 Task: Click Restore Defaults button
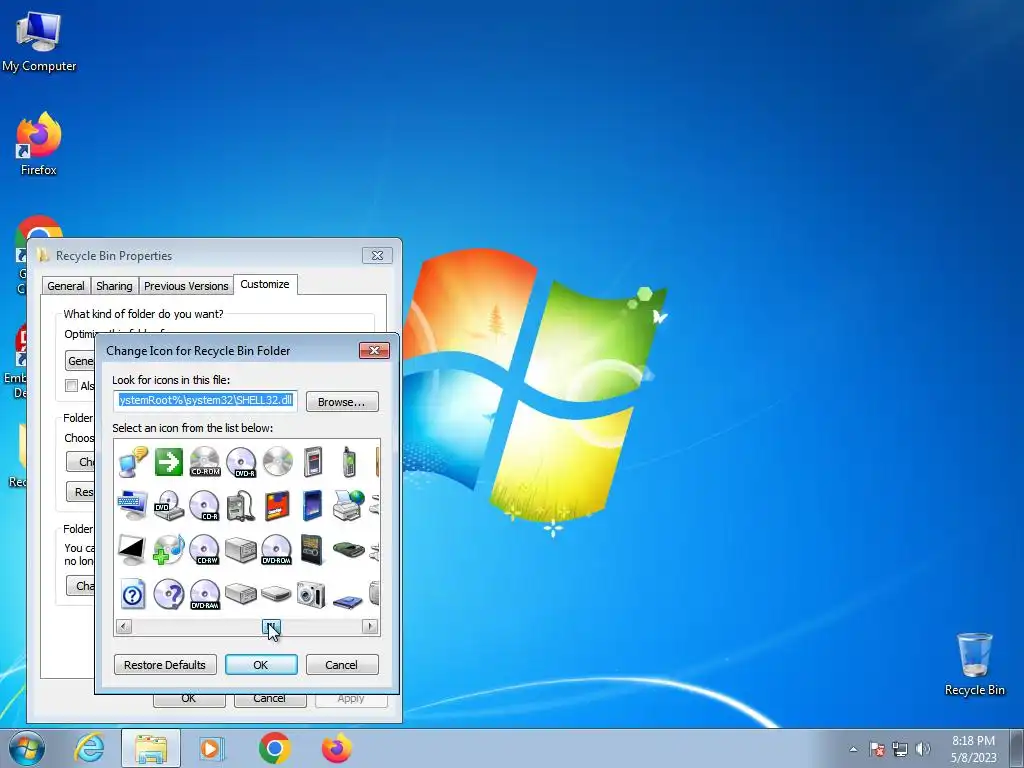point(165,665)
